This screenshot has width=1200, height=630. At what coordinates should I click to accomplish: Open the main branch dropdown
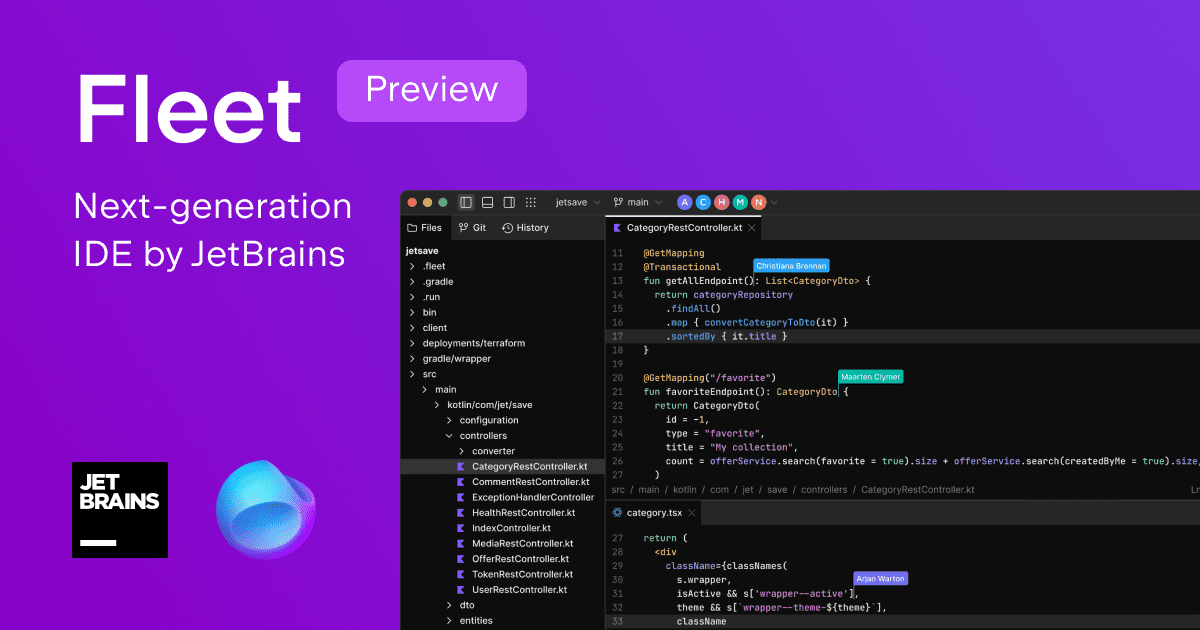(638, 202)
